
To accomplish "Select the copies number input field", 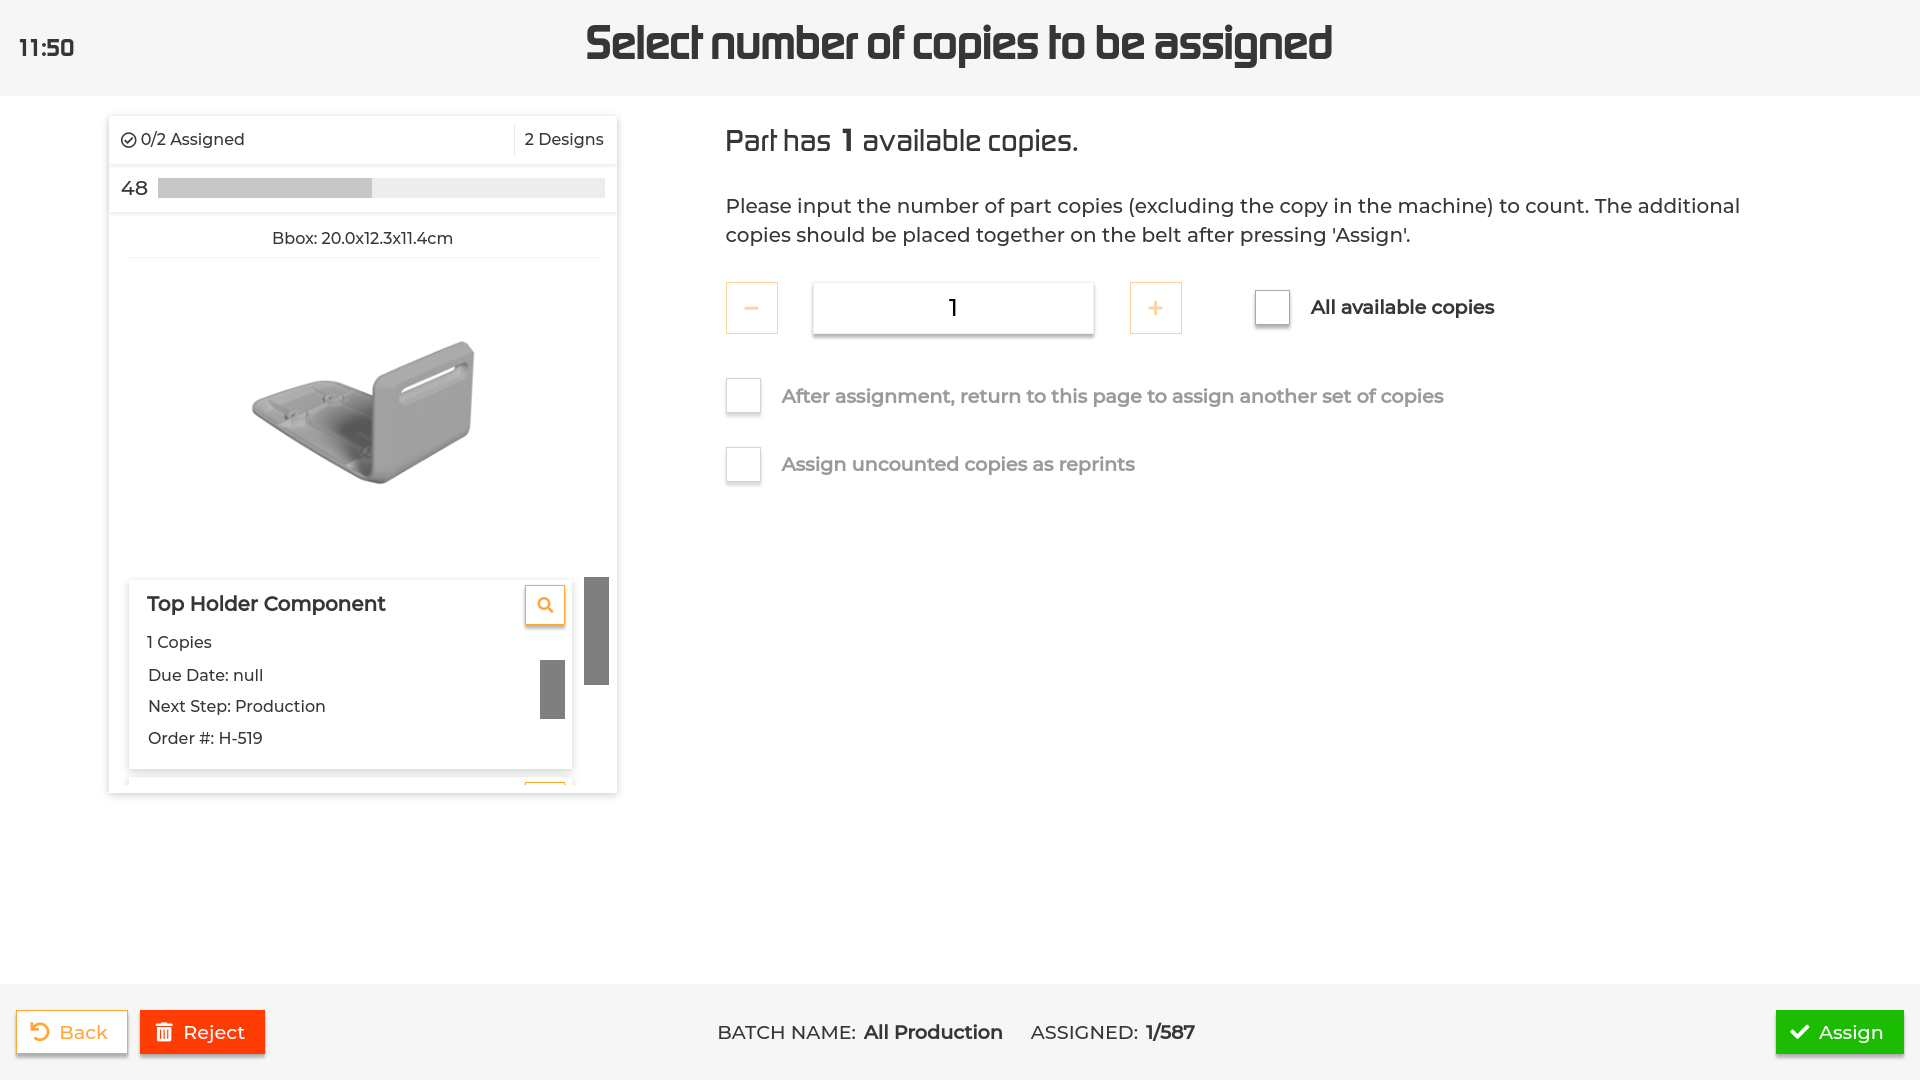I will 952,308.
